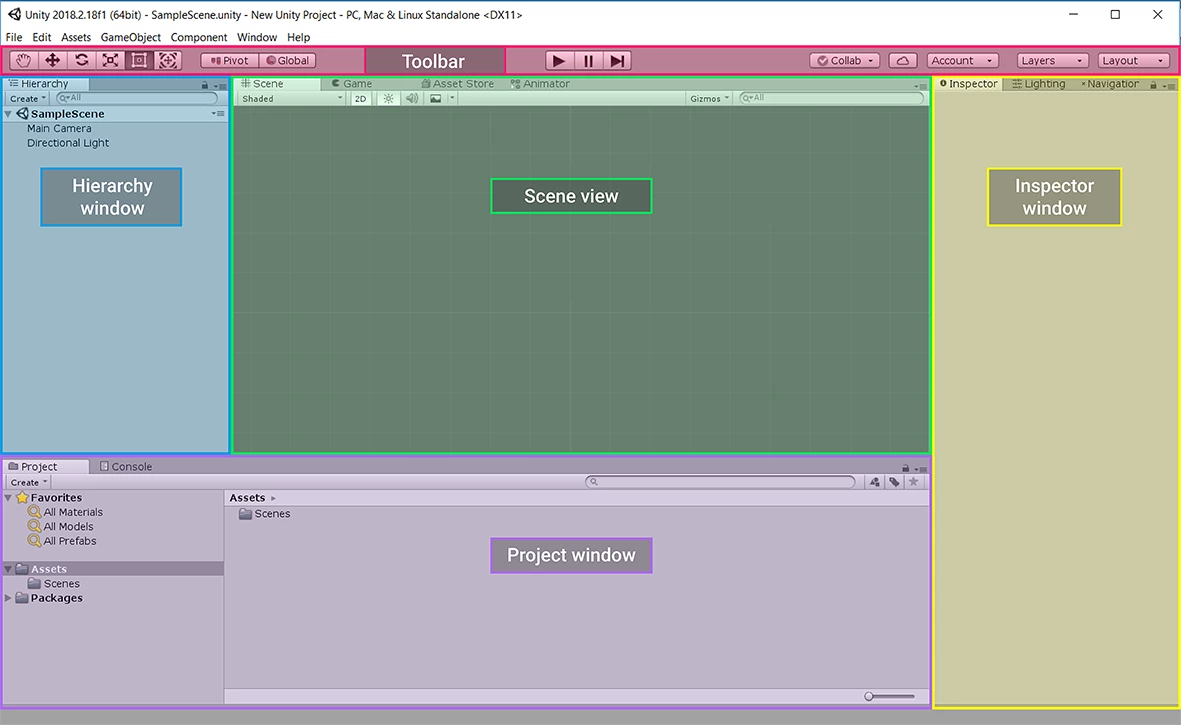Adjust the Project icon size slider
The image size is (1181, 725).
click(890, 697)
